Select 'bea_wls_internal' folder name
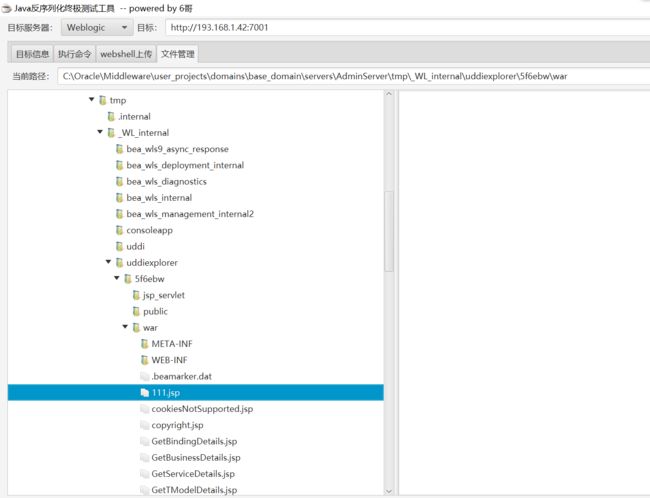Screen dimensions: 650x498 click(159, 197)
